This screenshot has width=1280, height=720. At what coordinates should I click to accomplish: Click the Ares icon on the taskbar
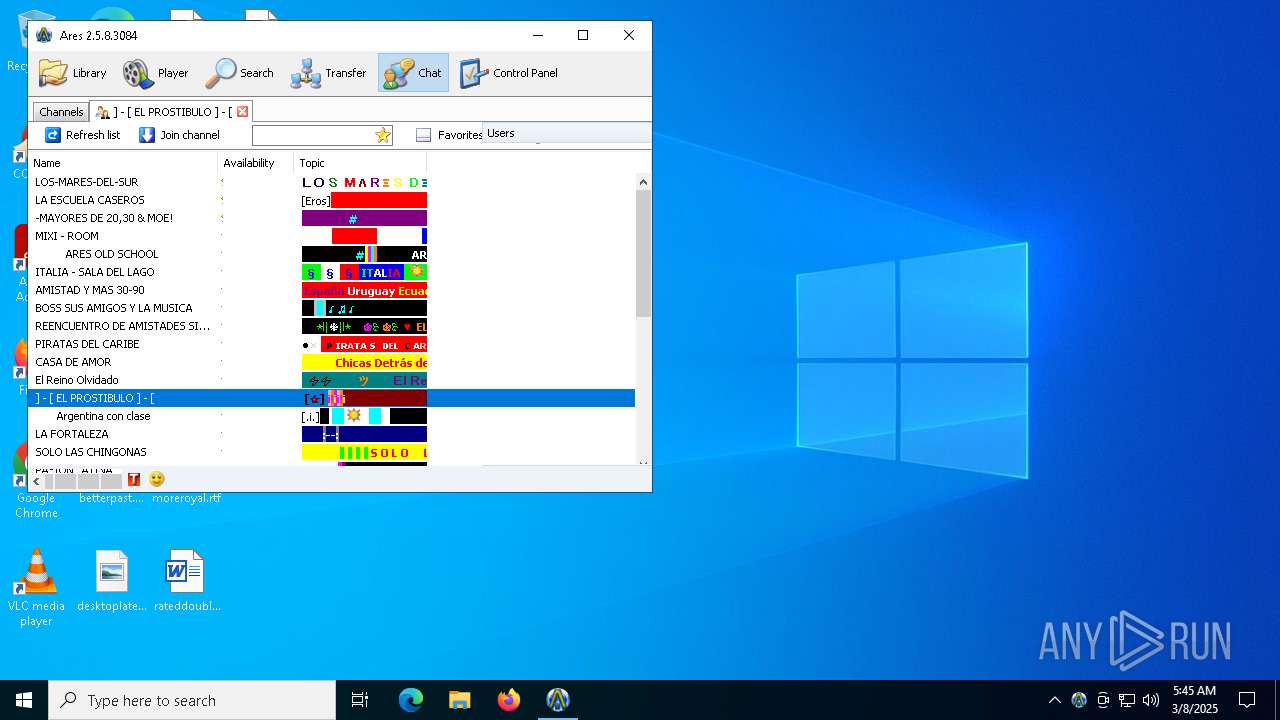[558, 700]
